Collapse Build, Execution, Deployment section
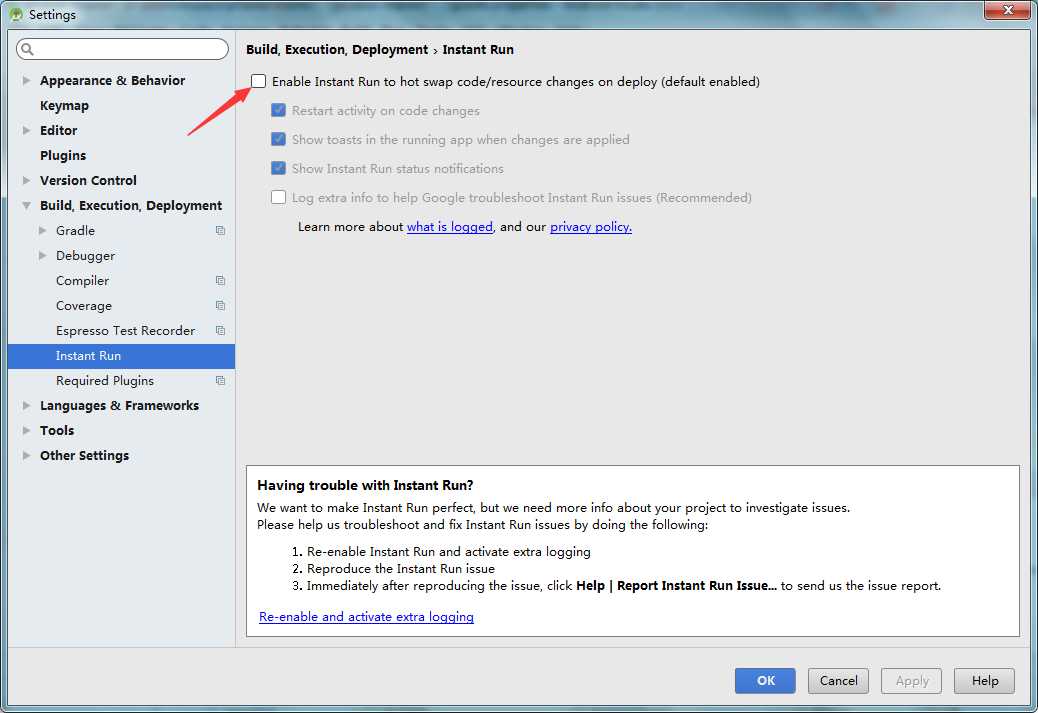 pyautogui.click(x=26, y=206)
